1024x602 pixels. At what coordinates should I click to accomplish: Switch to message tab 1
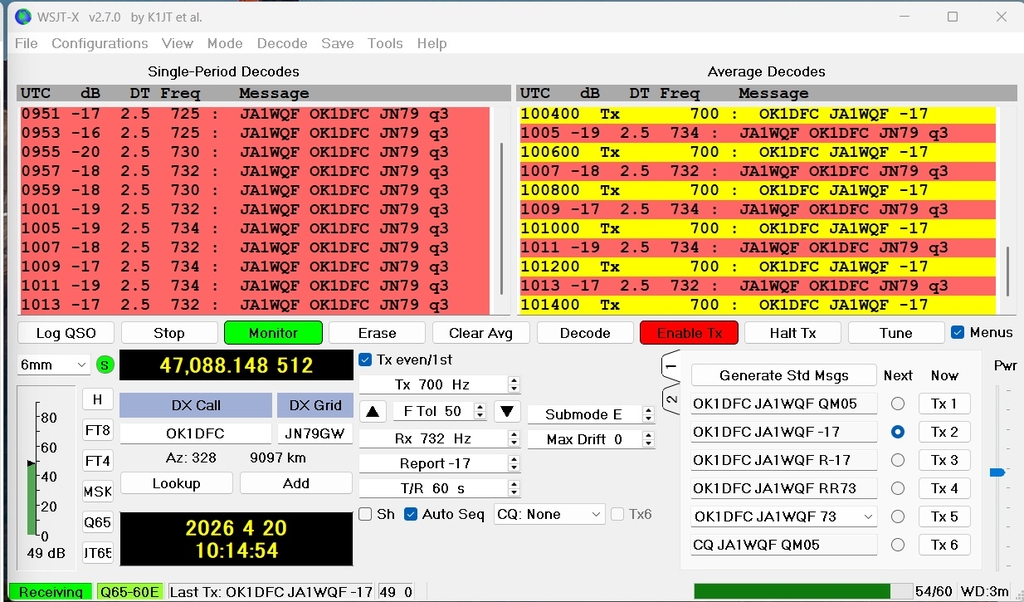click(671, 366)
